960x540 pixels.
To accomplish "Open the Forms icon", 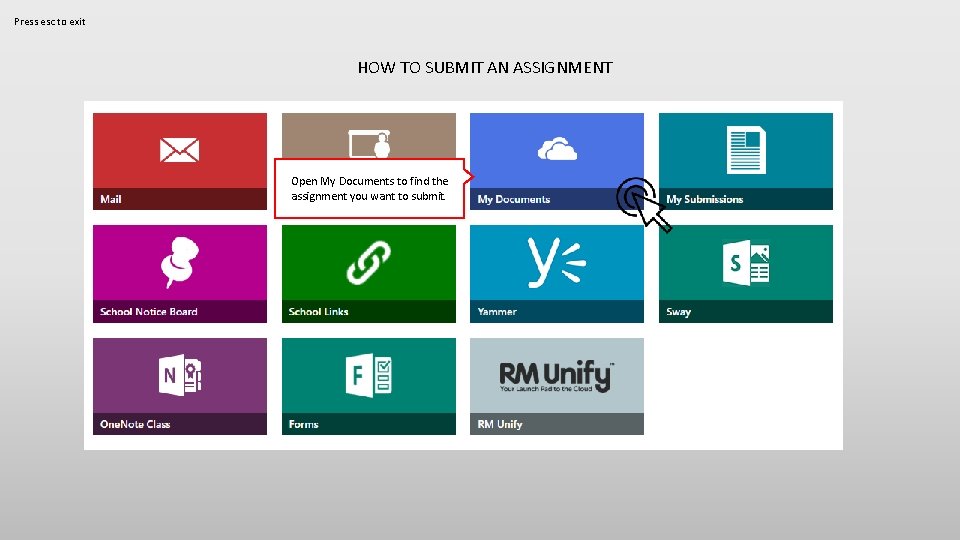I will [x=369, y=375].
